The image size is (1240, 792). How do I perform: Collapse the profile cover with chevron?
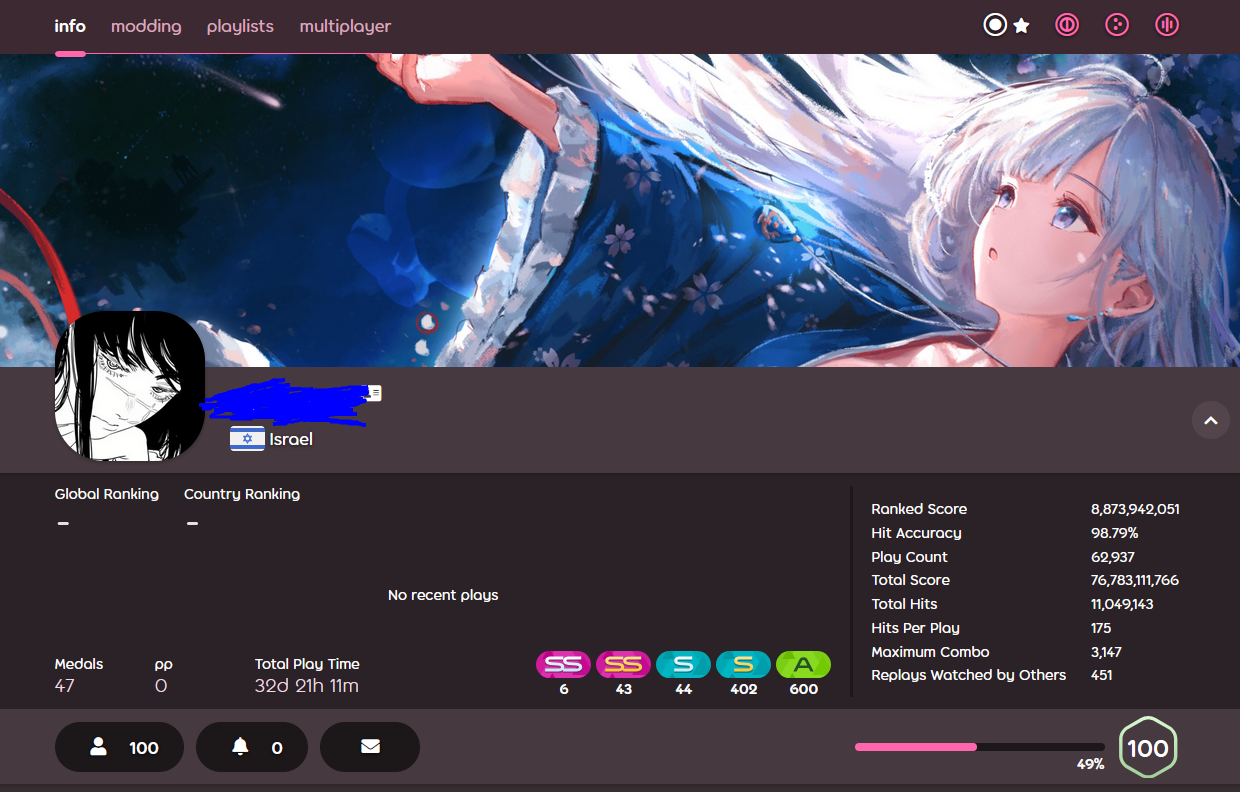(1210, 420)
